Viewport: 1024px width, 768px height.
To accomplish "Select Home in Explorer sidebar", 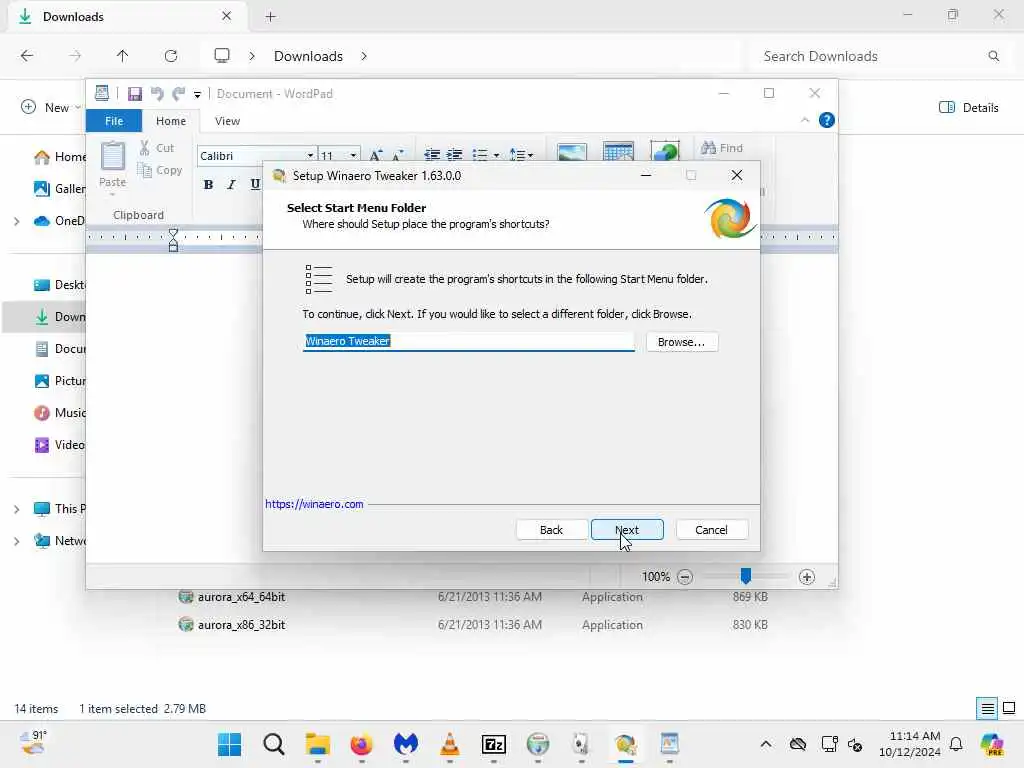I will [59, 157].
